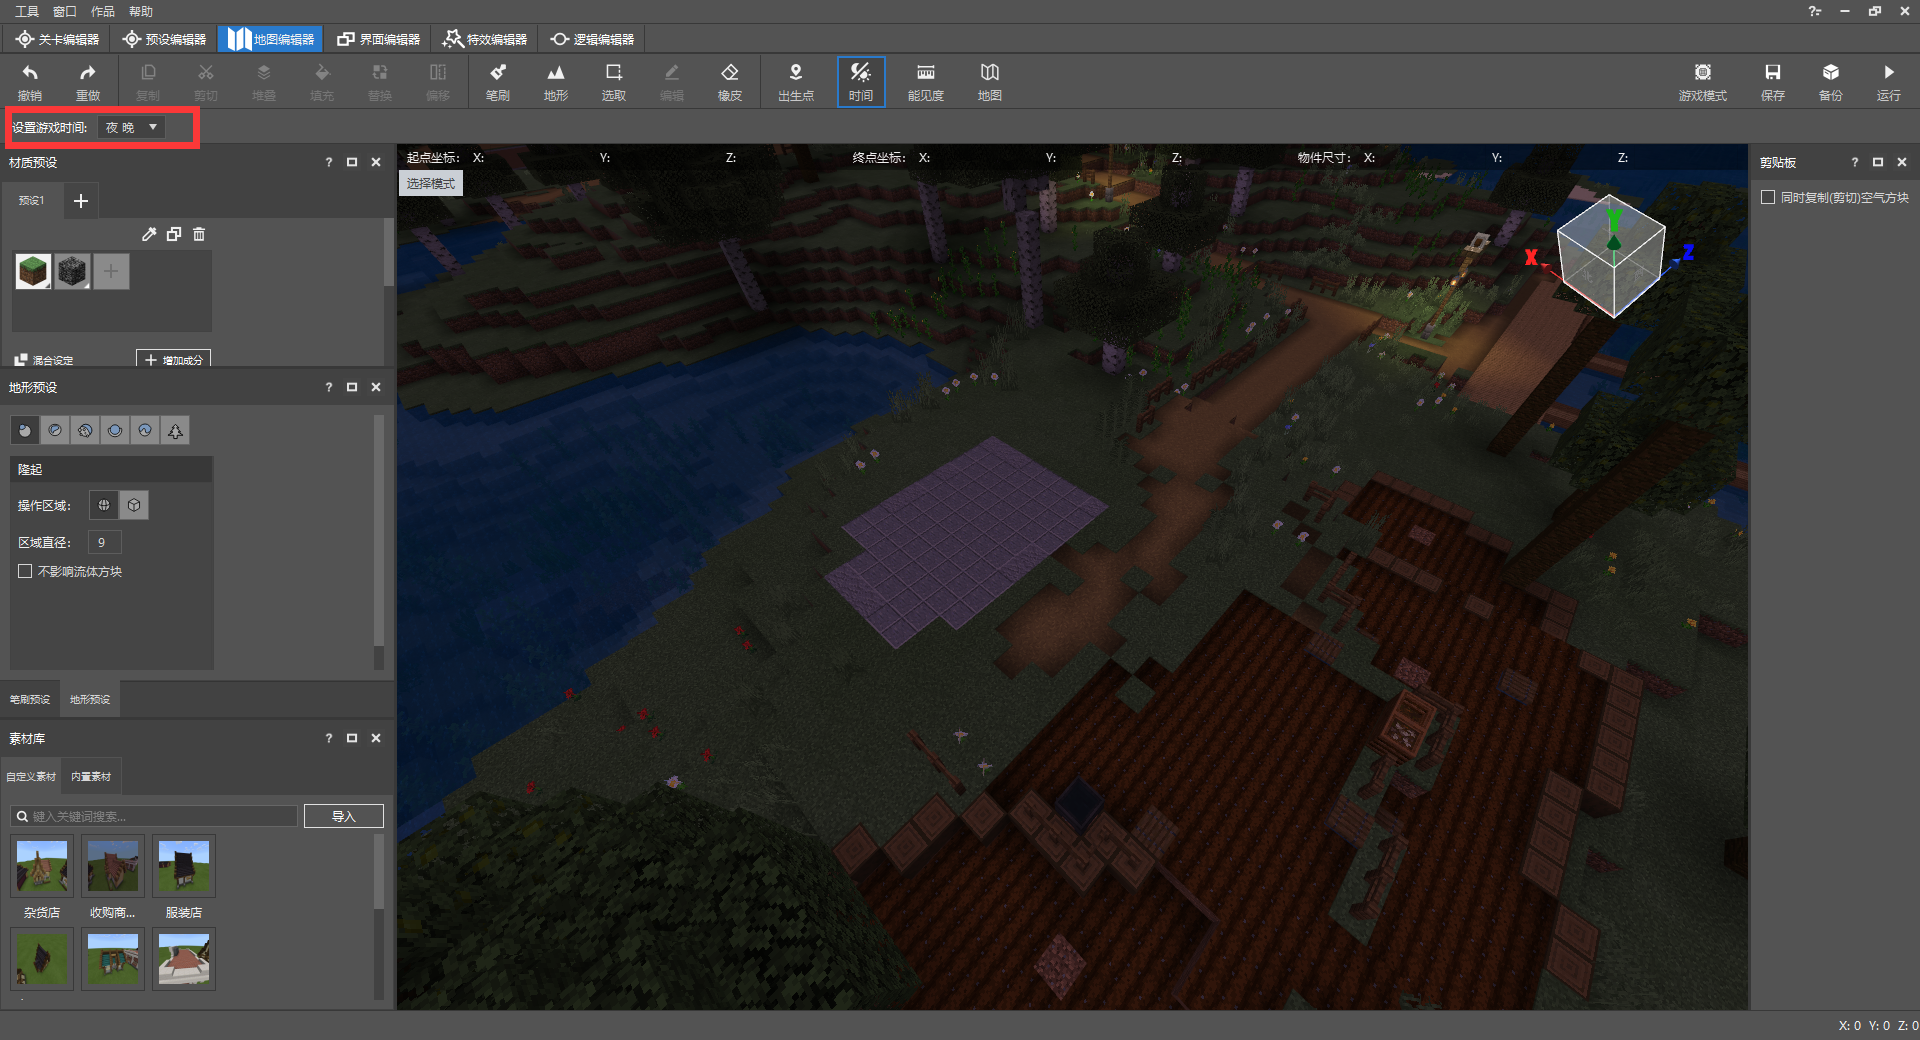The image size is (1920, 1040).
Task: Click the 重做 redo icon
Action: tap(88, 73)
